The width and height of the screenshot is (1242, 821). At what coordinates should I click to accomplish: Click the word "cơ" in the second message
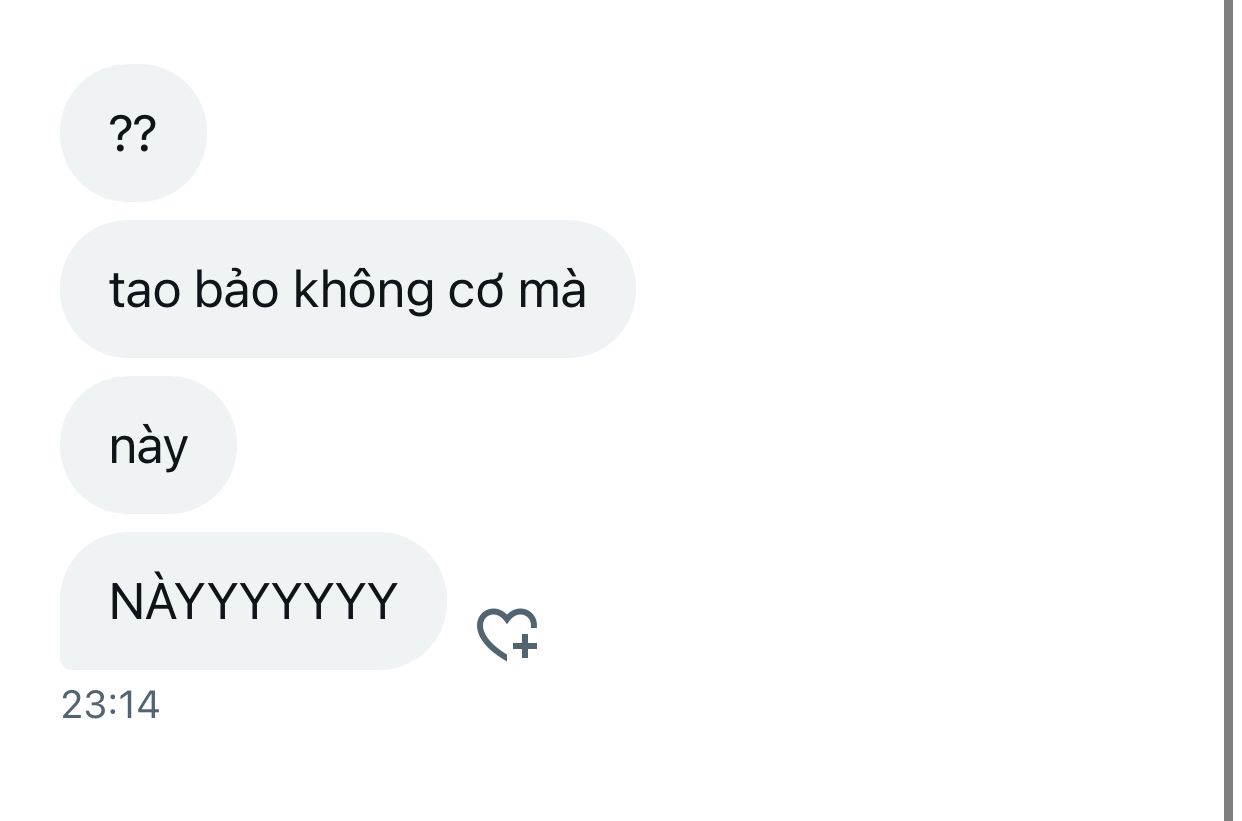477,292
